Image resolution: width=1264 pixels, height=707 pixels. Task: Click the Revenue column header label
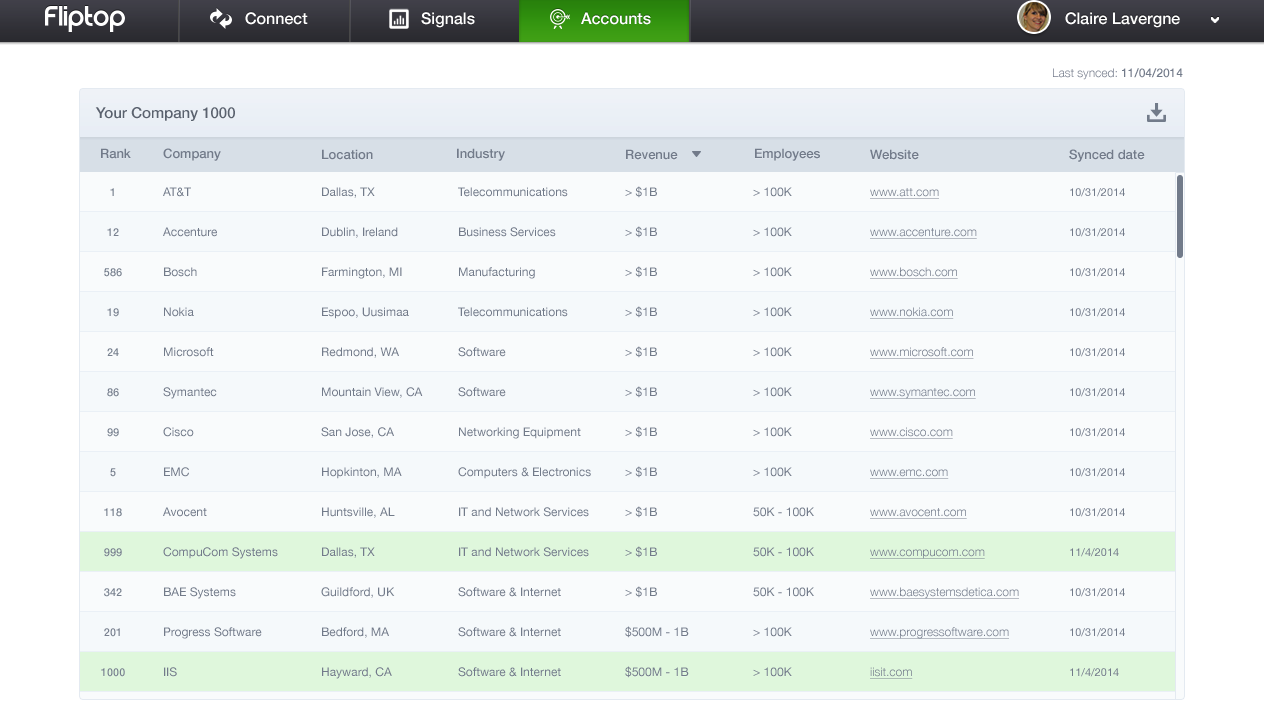(651, 155)
